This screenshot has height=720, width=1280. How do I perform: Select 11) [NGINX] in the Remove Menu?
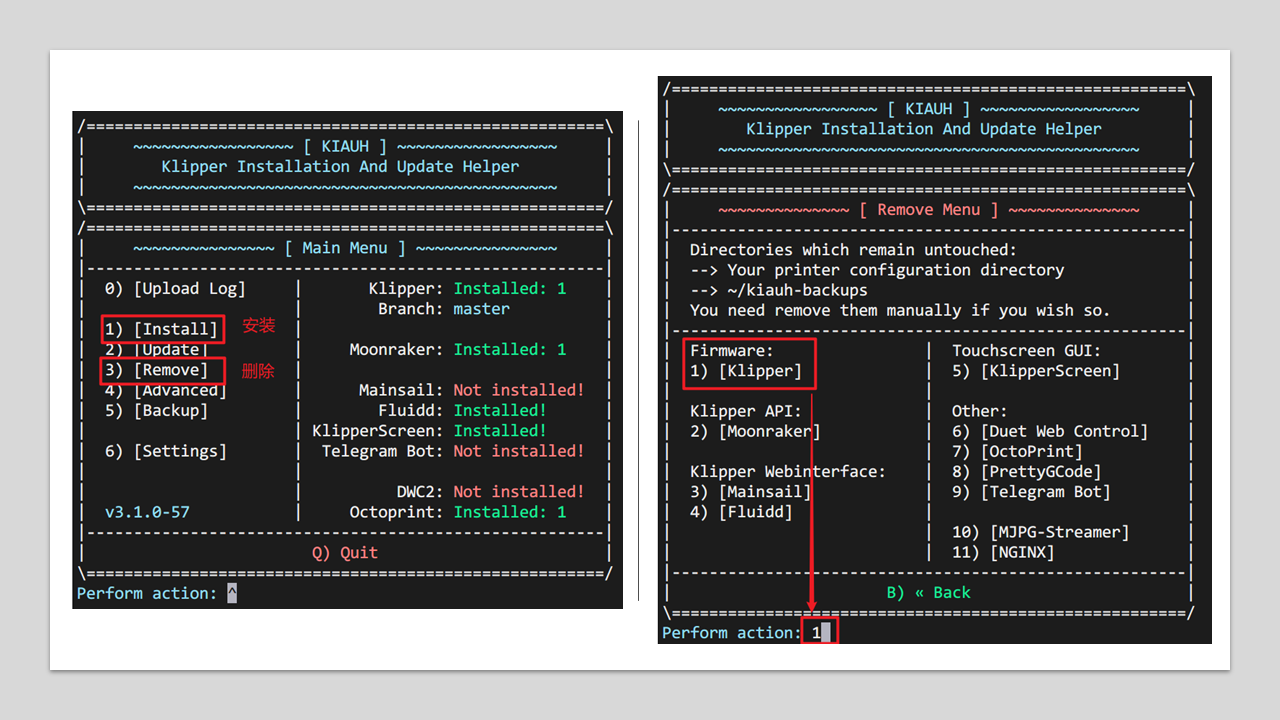tap(1003, 553)
